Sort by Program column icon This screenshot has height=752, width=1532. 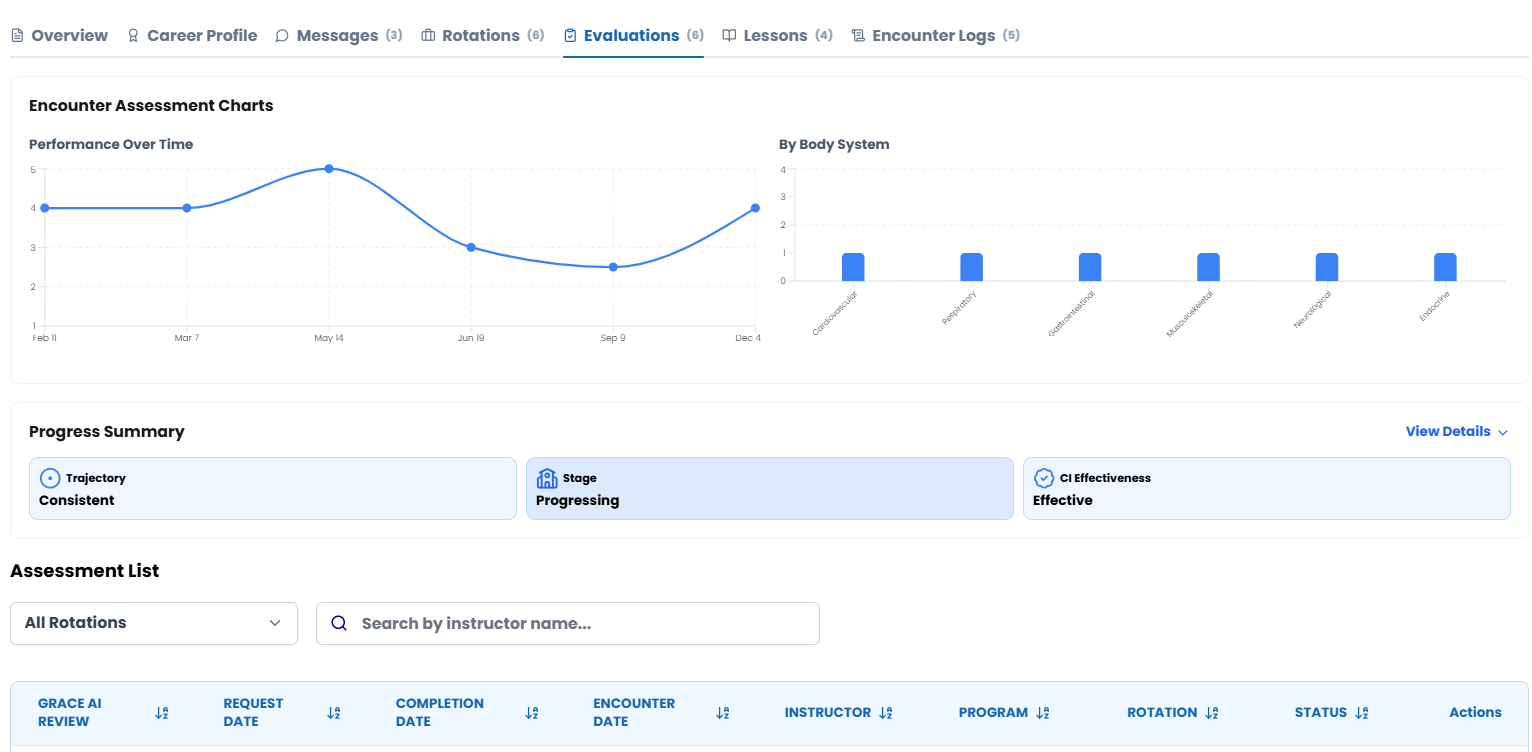tap(1043, 713)
